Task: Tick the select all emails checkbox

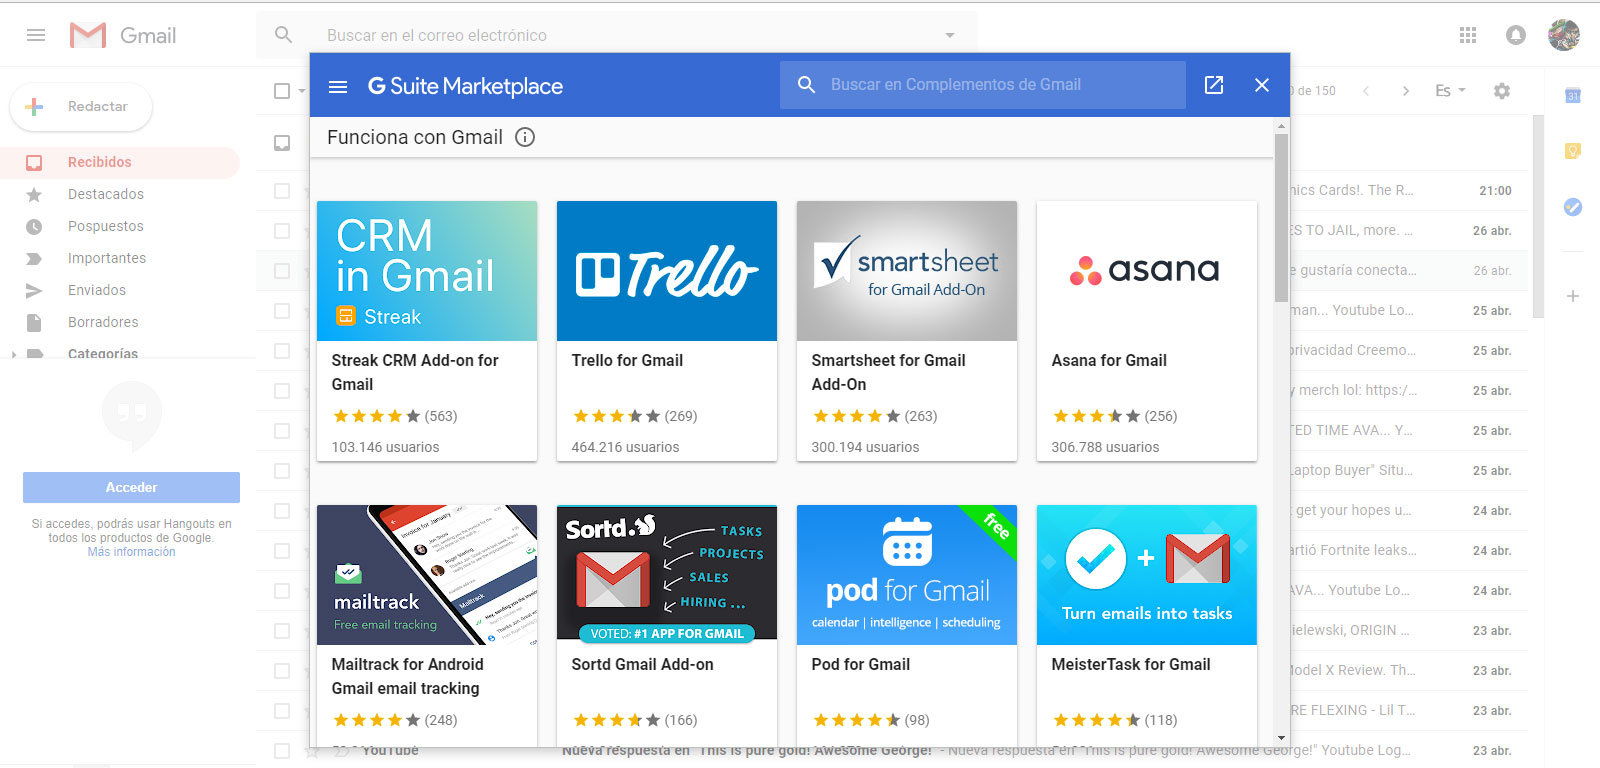Action: (282, 91)
